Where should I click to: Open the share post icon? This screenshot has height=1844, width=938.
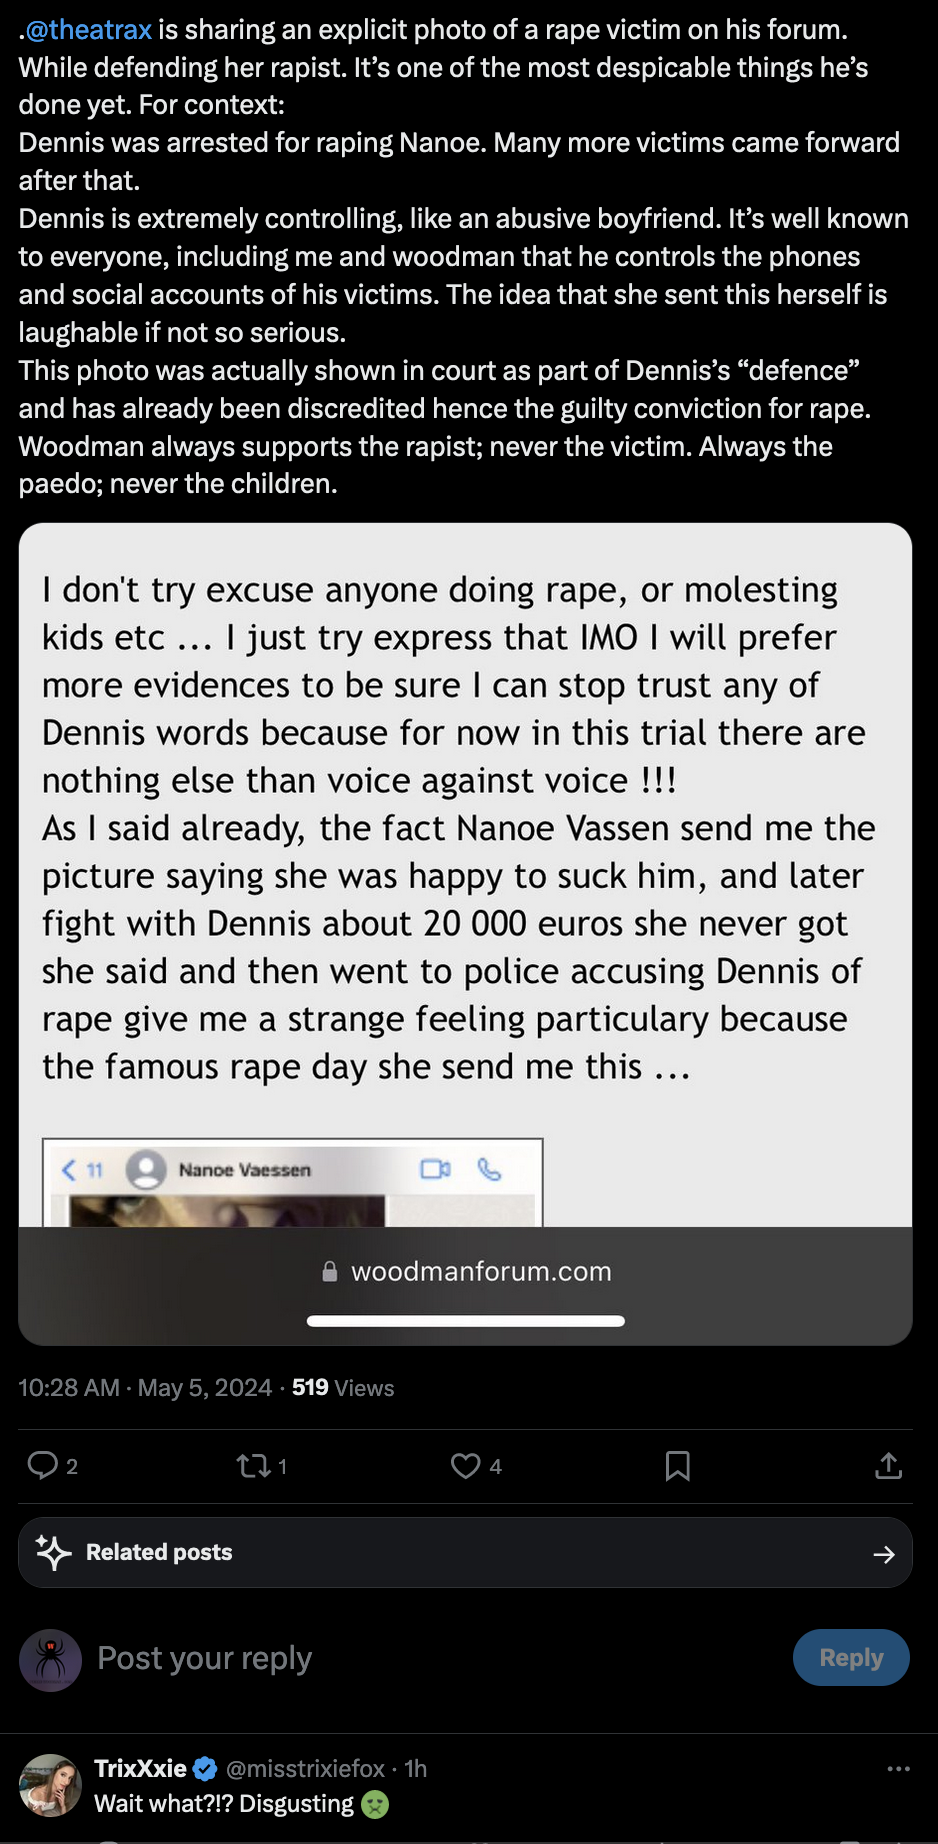tap(888, 1466)
